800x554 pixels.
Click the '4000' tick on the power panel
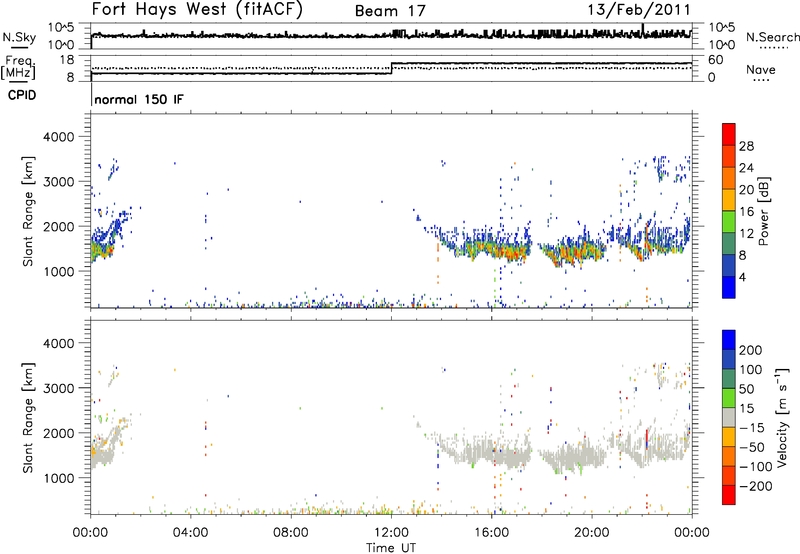click(x=58, y=137)
